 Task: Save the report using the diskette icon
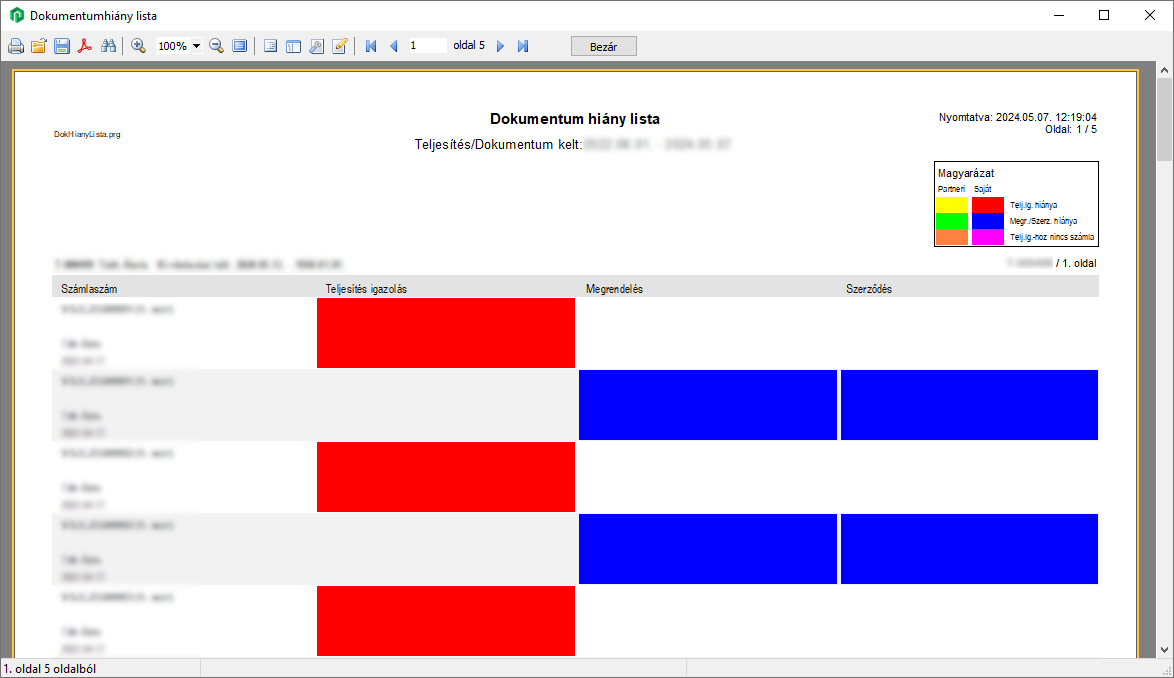tap(62, 46)
